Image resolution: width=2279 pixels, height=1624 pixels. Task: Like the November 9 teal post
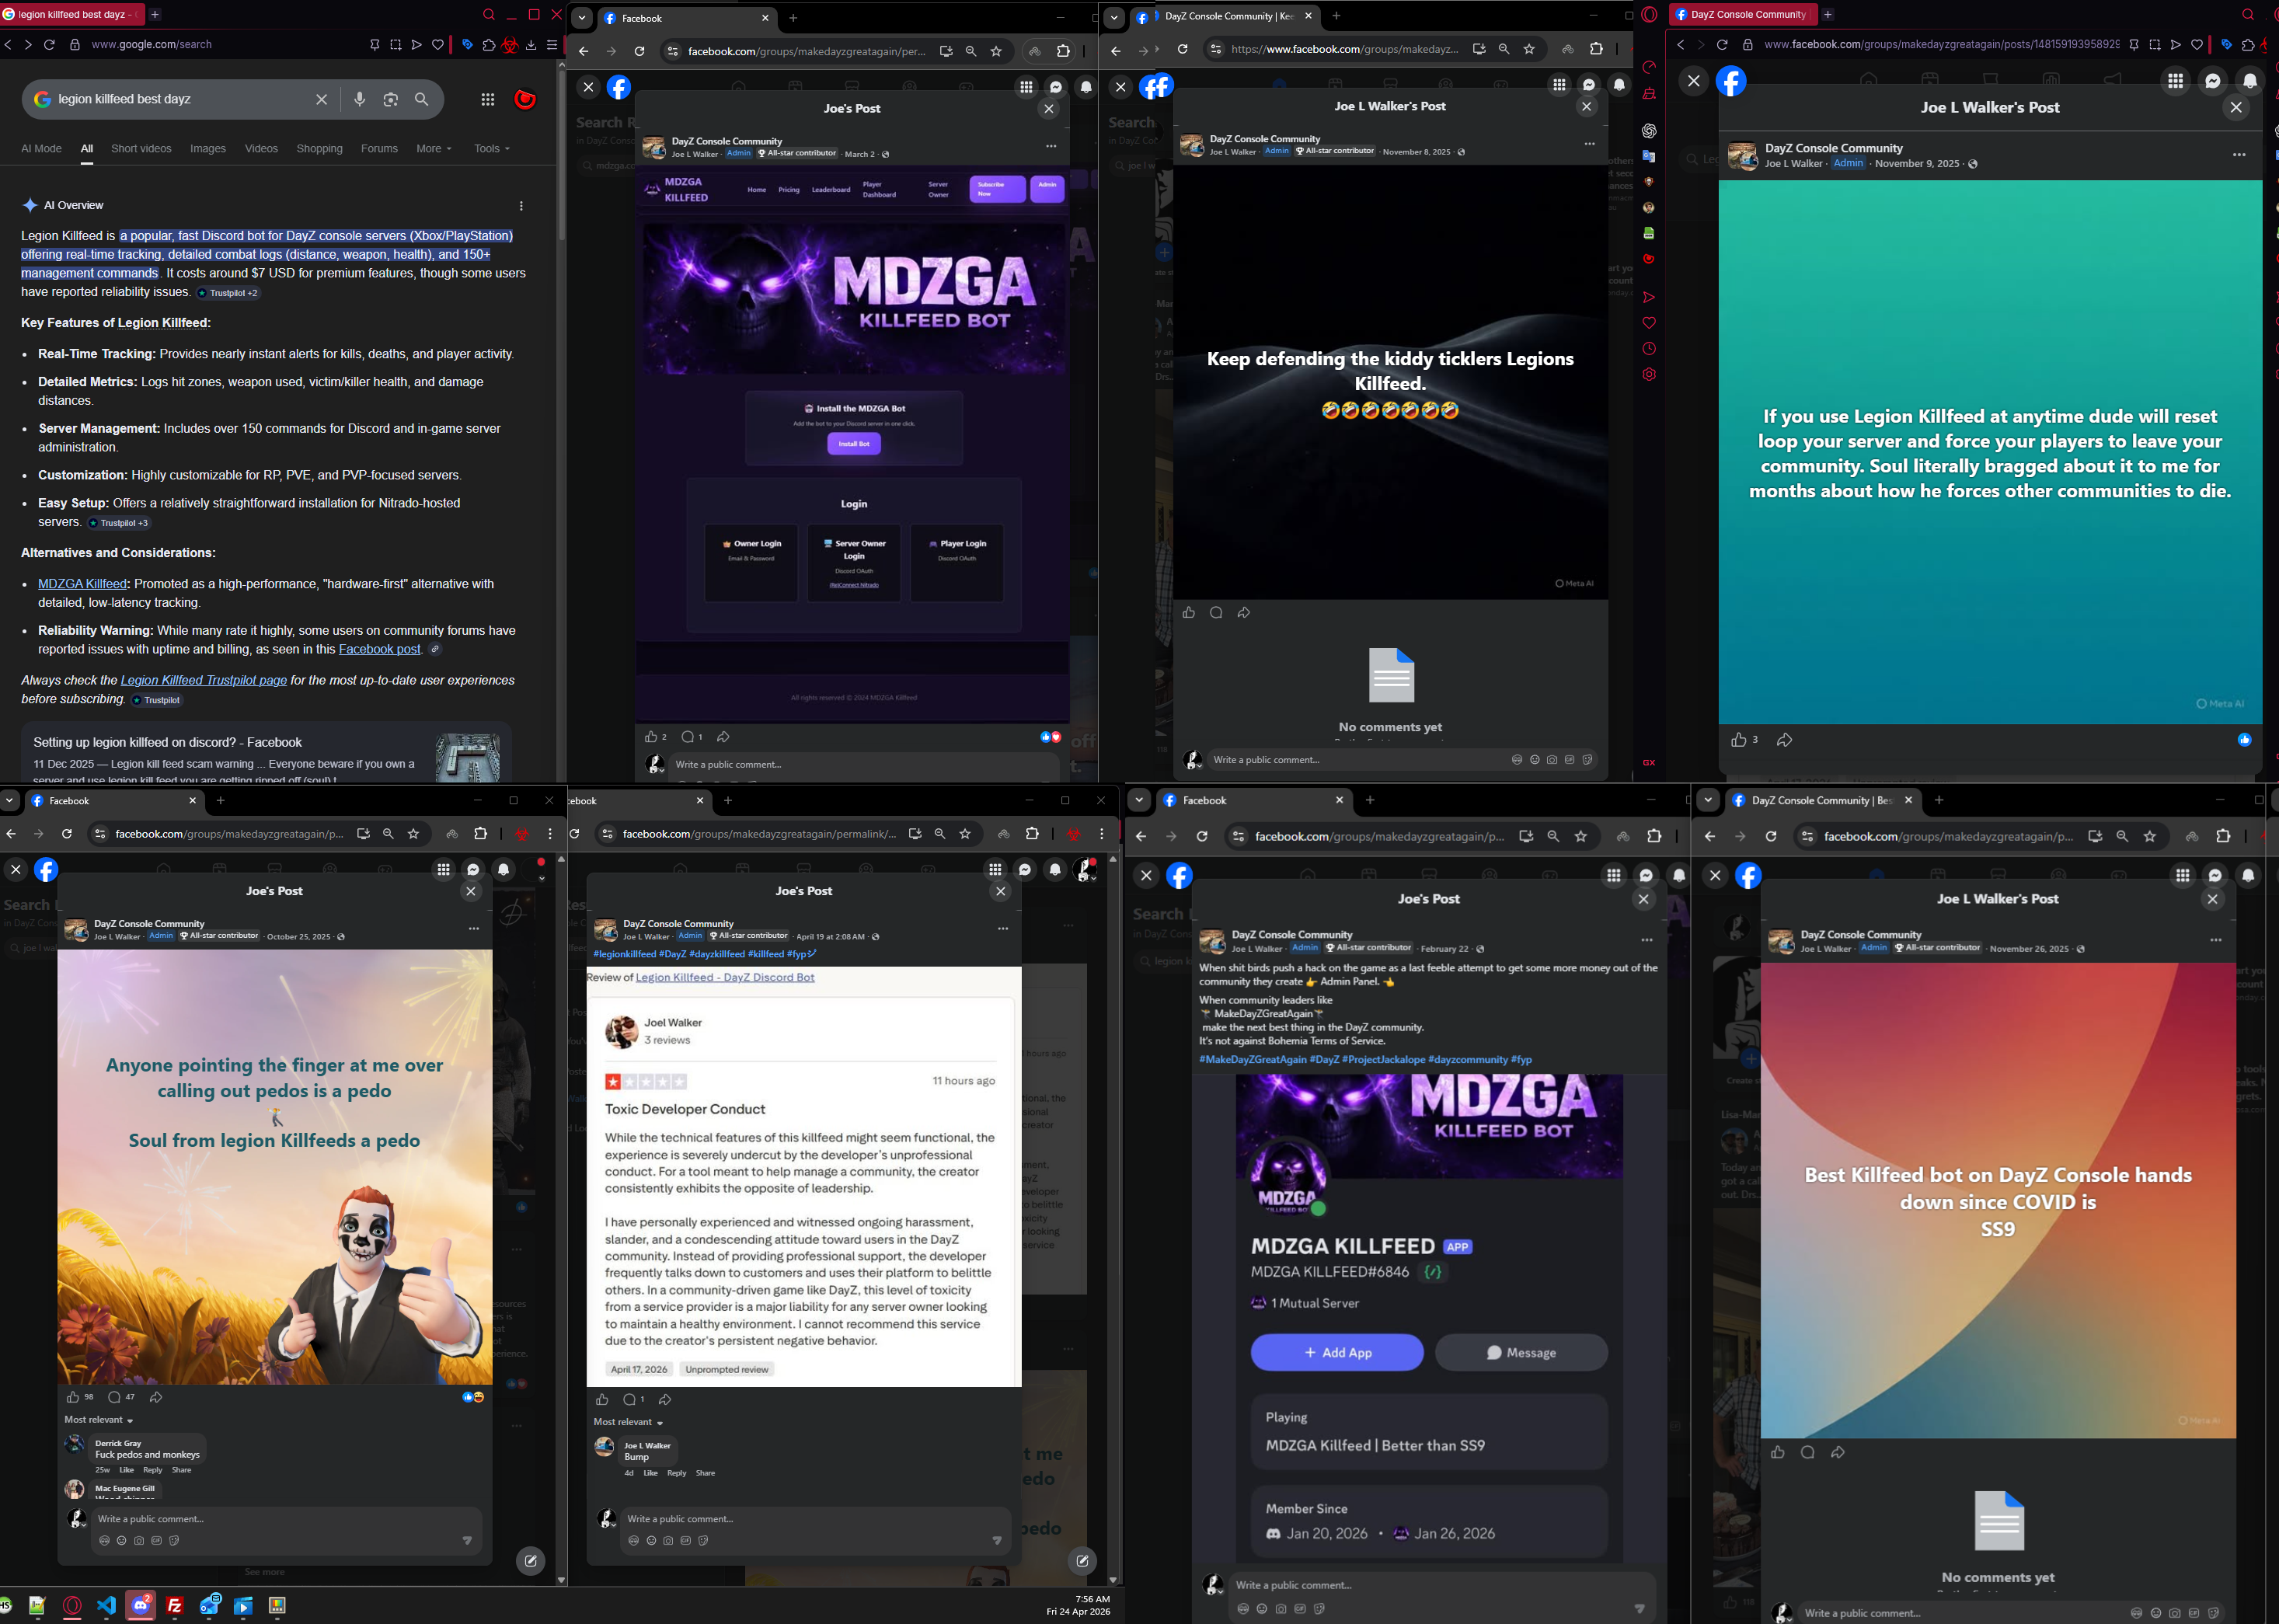point(1739,740)
